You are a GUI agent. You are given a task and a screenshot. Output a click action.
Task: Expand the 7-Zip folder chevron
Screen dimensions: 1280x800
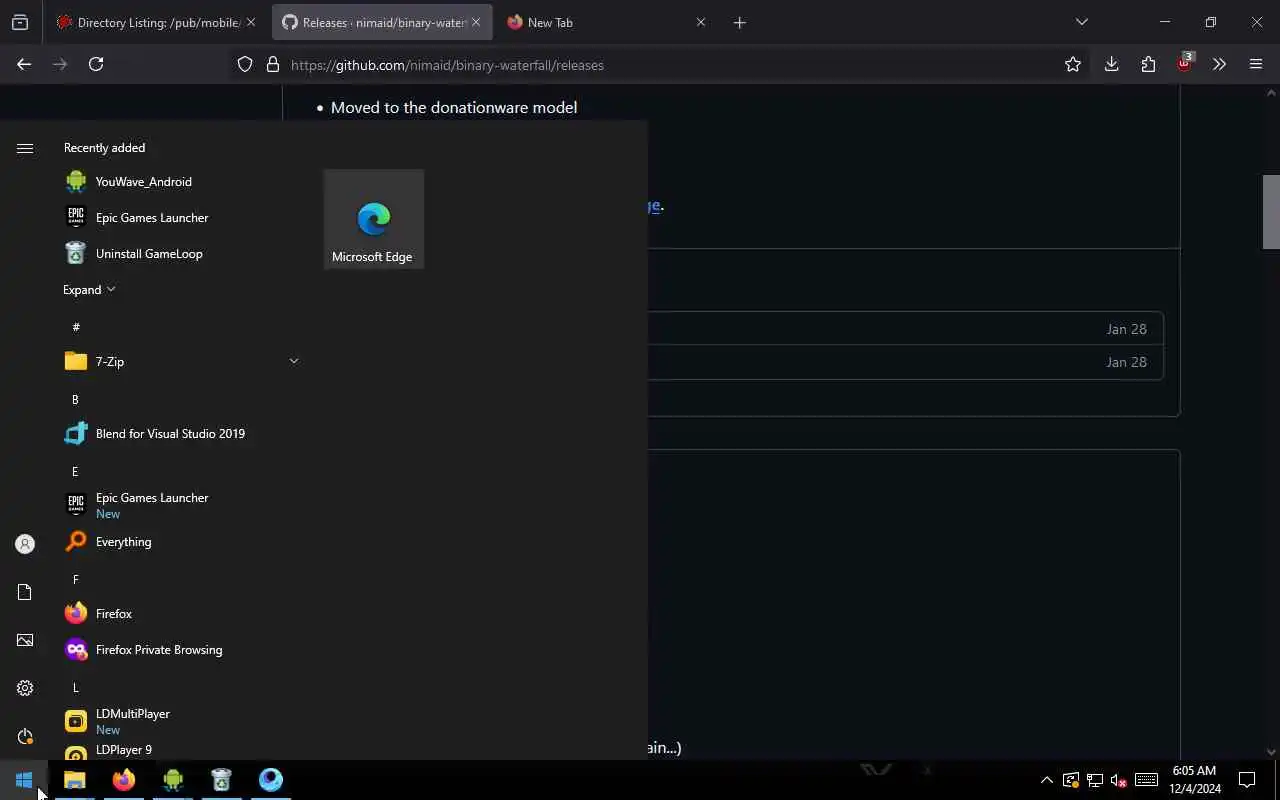pyautogui.click(x=293, y=361)
